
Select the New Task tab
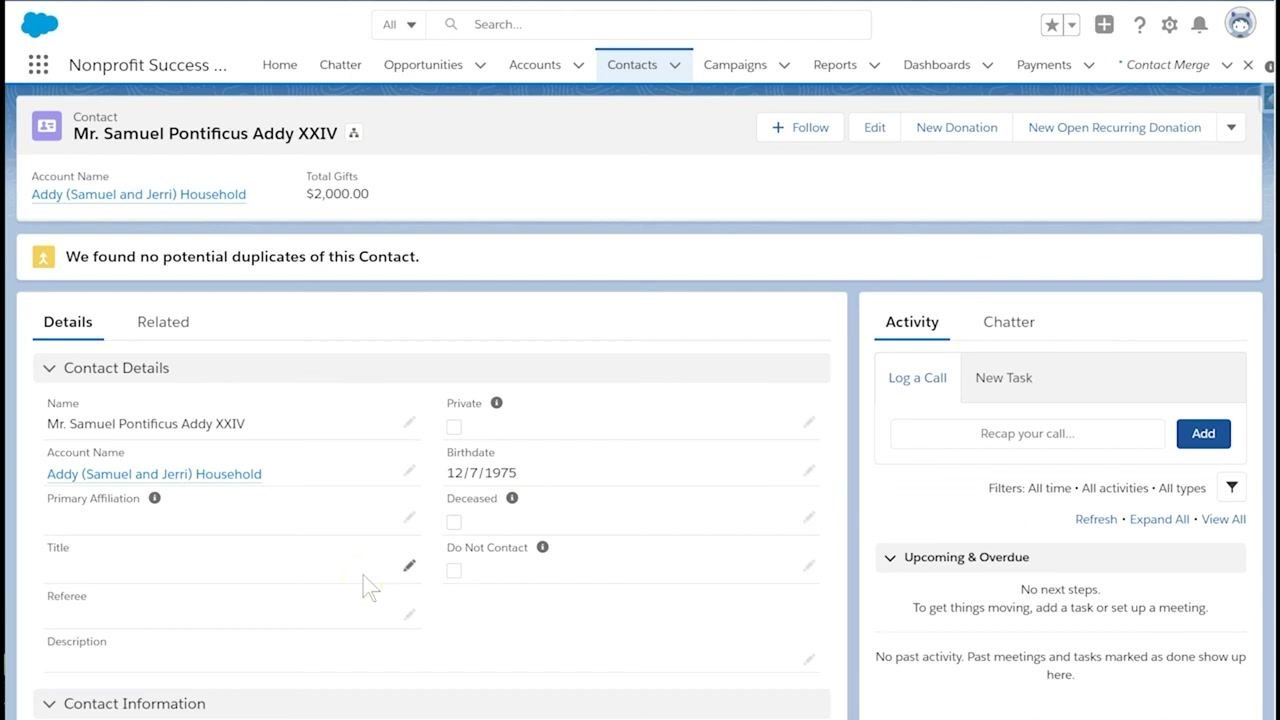(x=1004, y=378)
